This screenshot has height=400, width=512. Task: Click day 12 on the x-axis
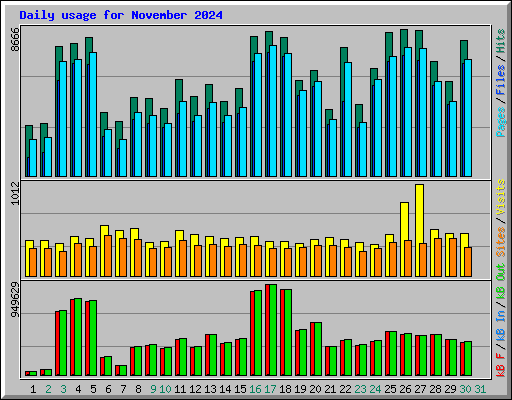pyautogui.click(x=195, y=389)
